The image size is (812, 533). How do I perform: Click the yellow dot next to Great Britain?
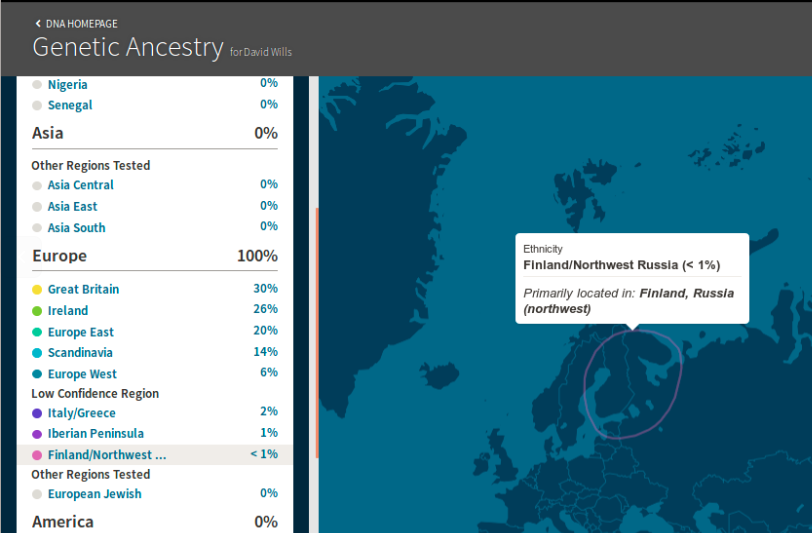(x=37, y=290)
